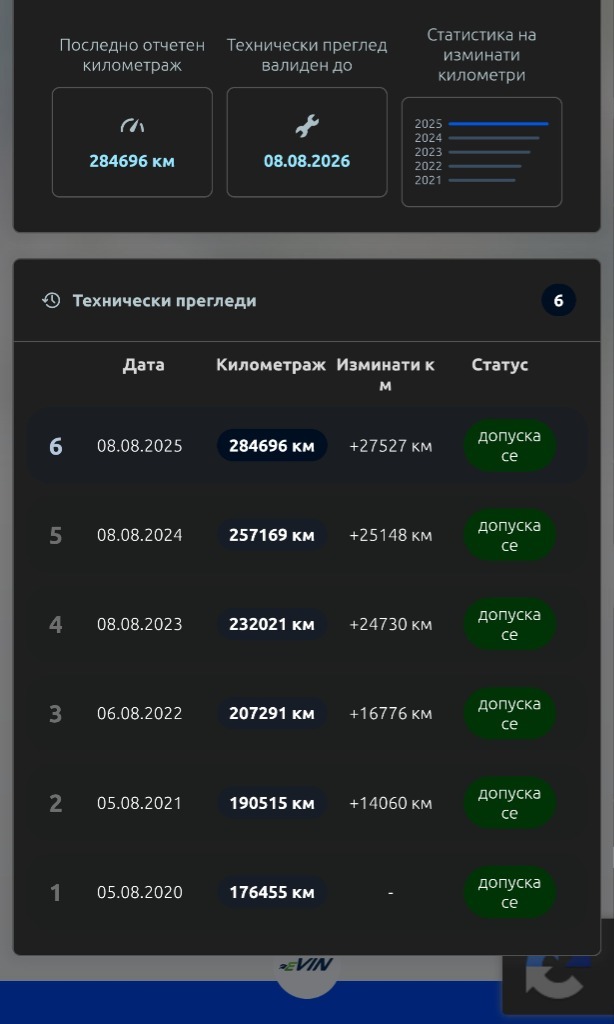The width and height of the screenshot is (614, 1024).
Task: Click the допуска се status for 06.08.2022
Action: point(509,713)
